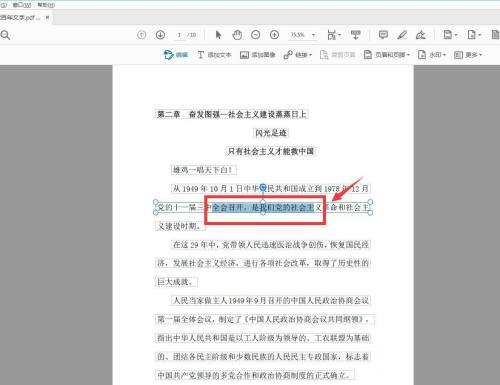Click the scrolling mode toolbar icon
The width and height of the screenshot is (500, 385).
click(x=355, y=35)
